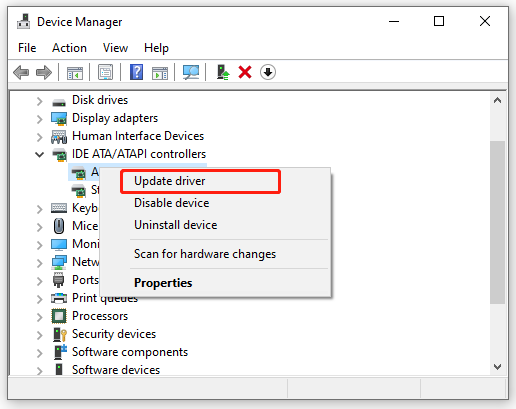
Task: Click the Human Interface Devices icon
Action: tap(59, 137)
